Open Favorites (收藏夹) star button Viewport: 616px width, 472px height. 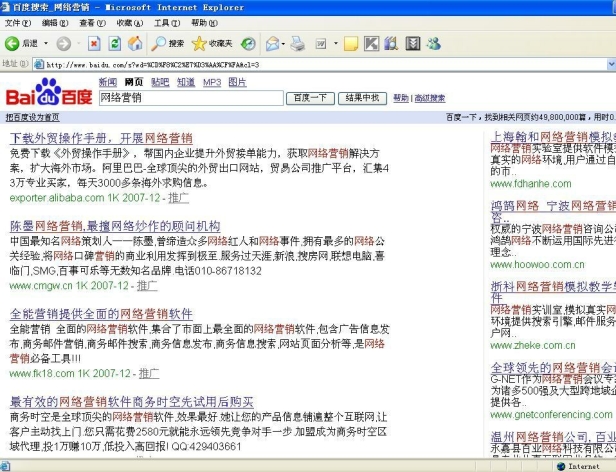pos(213,44)
